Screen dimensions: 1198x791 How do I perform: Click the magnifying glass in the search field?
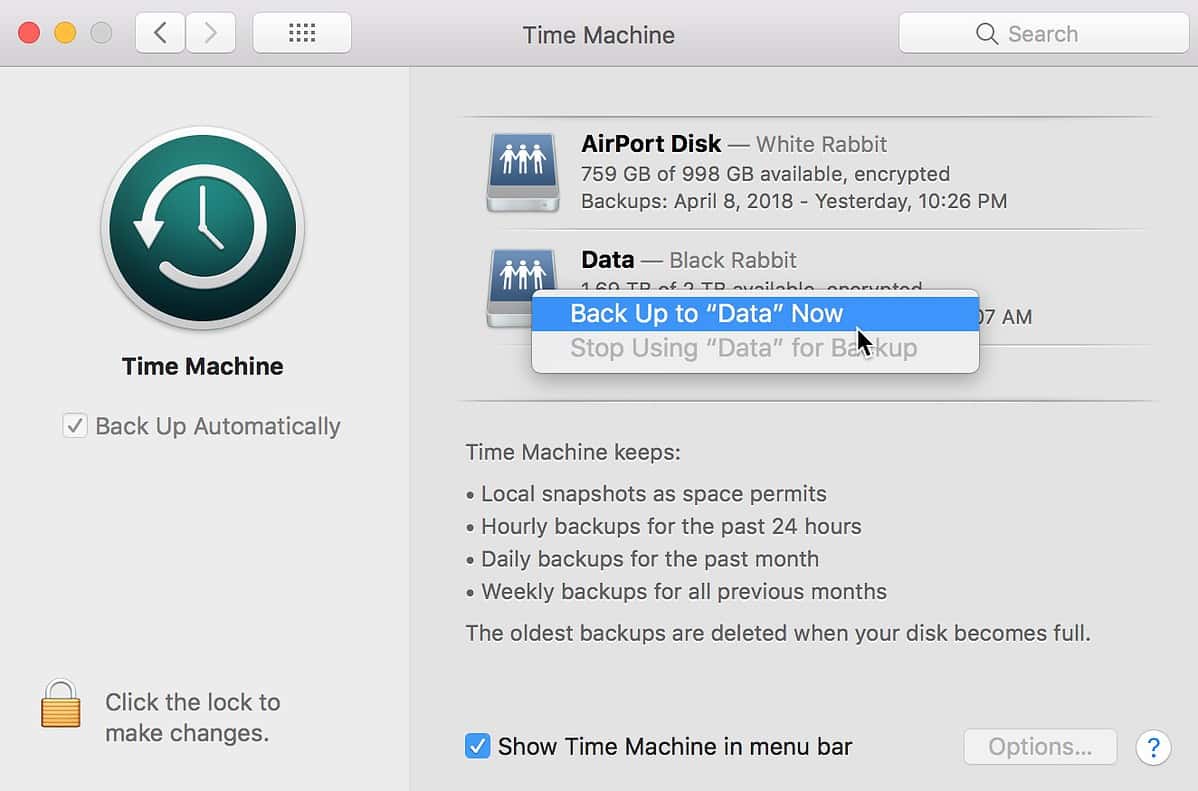pyautogui.click(x=986, y=33)
